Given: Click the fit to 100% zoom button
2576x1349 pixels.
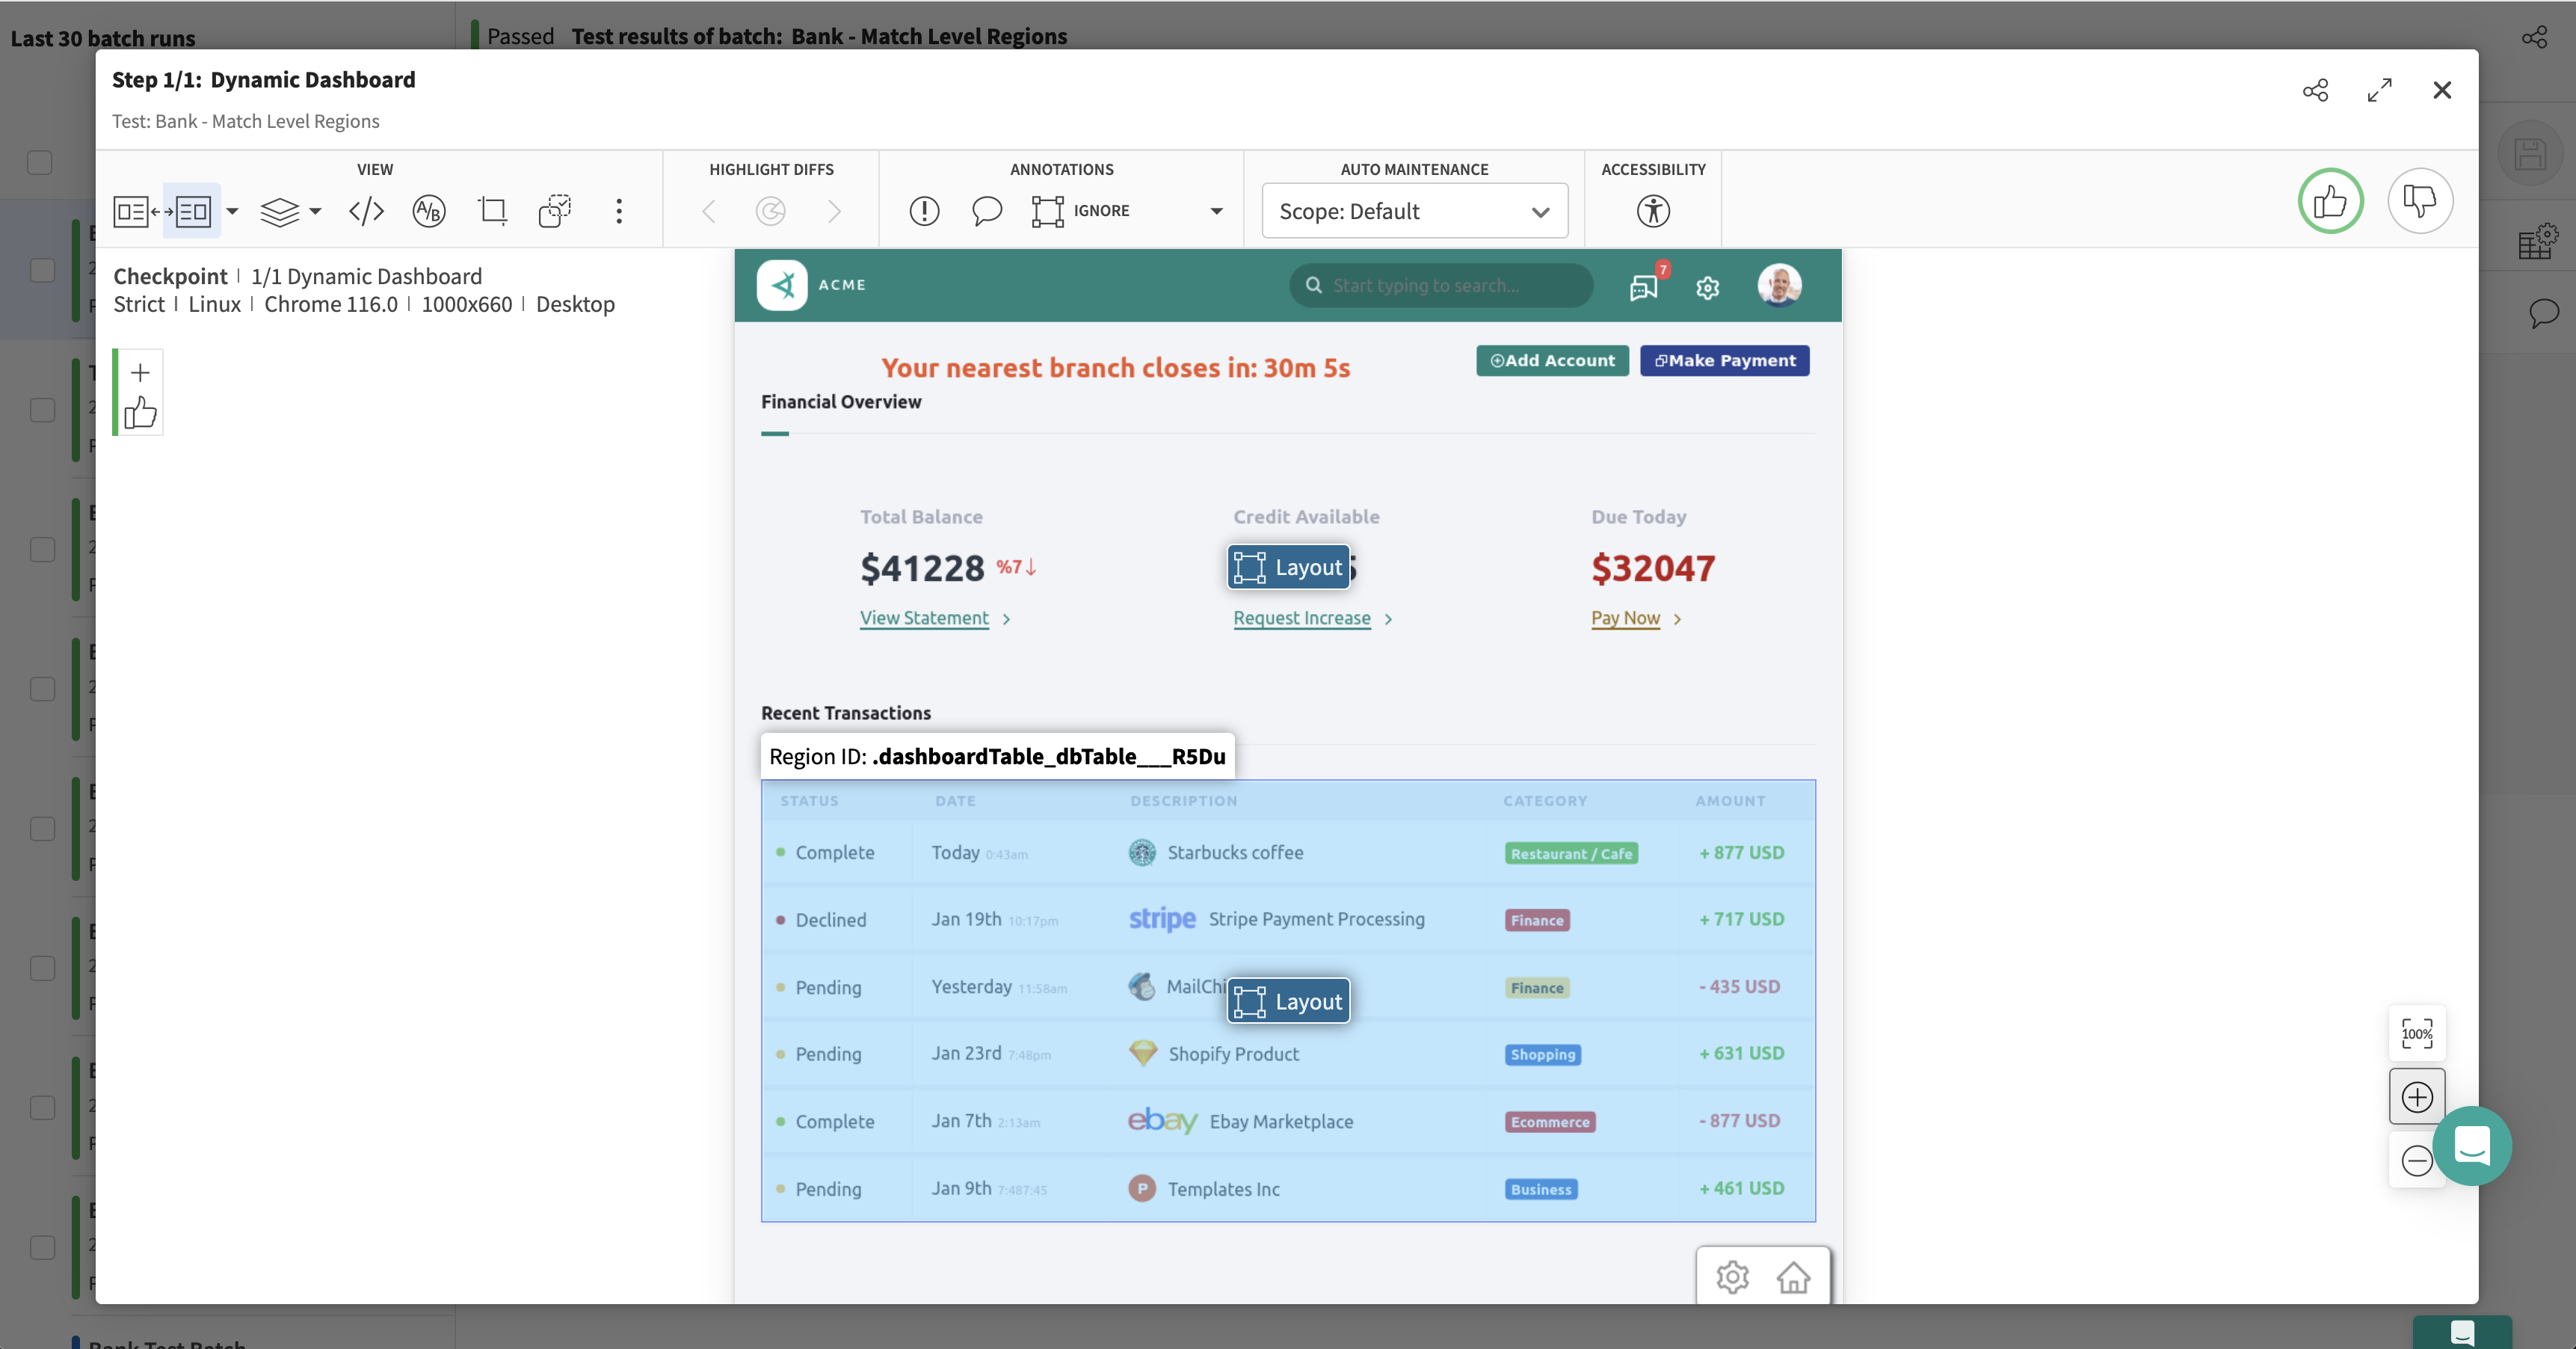Looking at the screenshot, I should point(2416,1034).
